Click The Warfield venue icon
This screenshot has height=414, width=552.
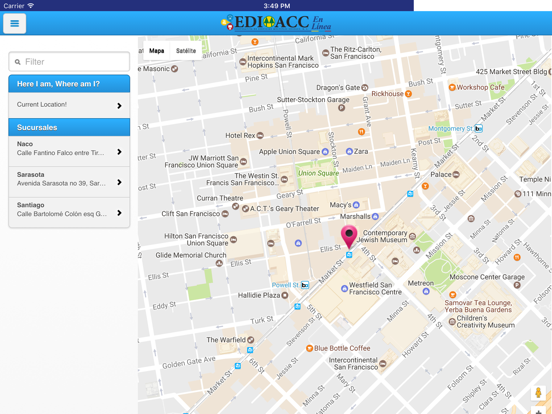250,340
